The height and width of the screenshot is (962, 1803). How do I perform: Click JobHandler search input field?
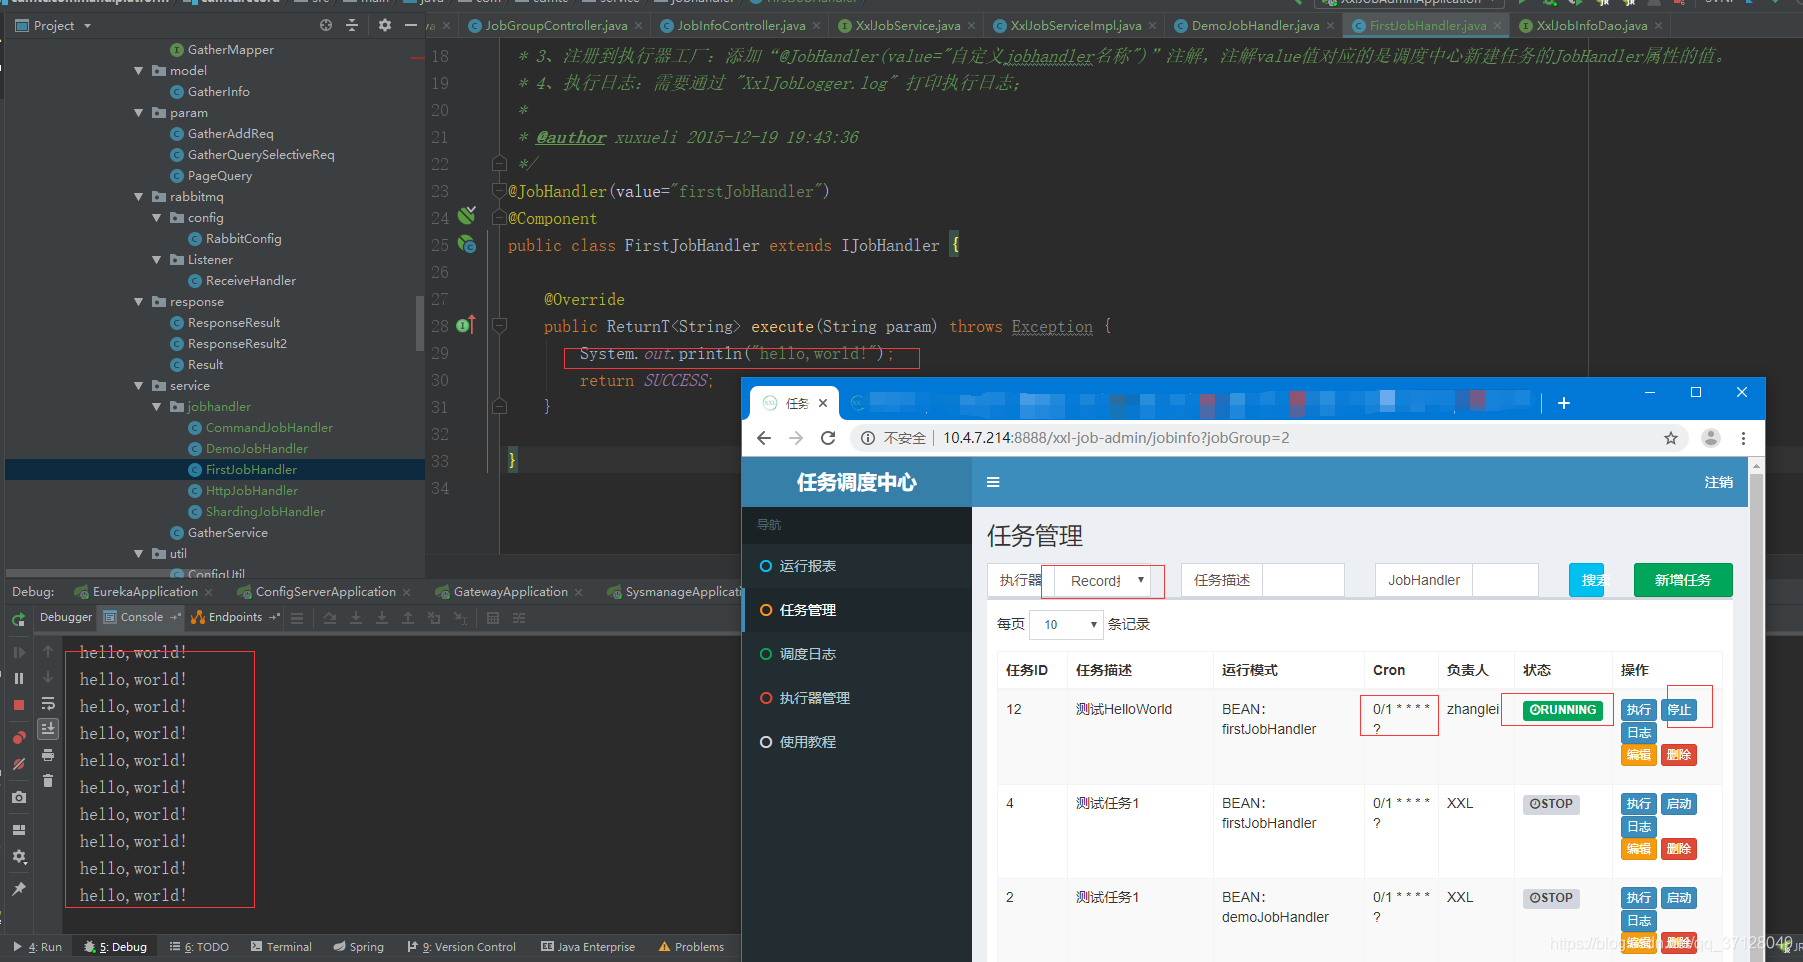[x=1505, y=580]
